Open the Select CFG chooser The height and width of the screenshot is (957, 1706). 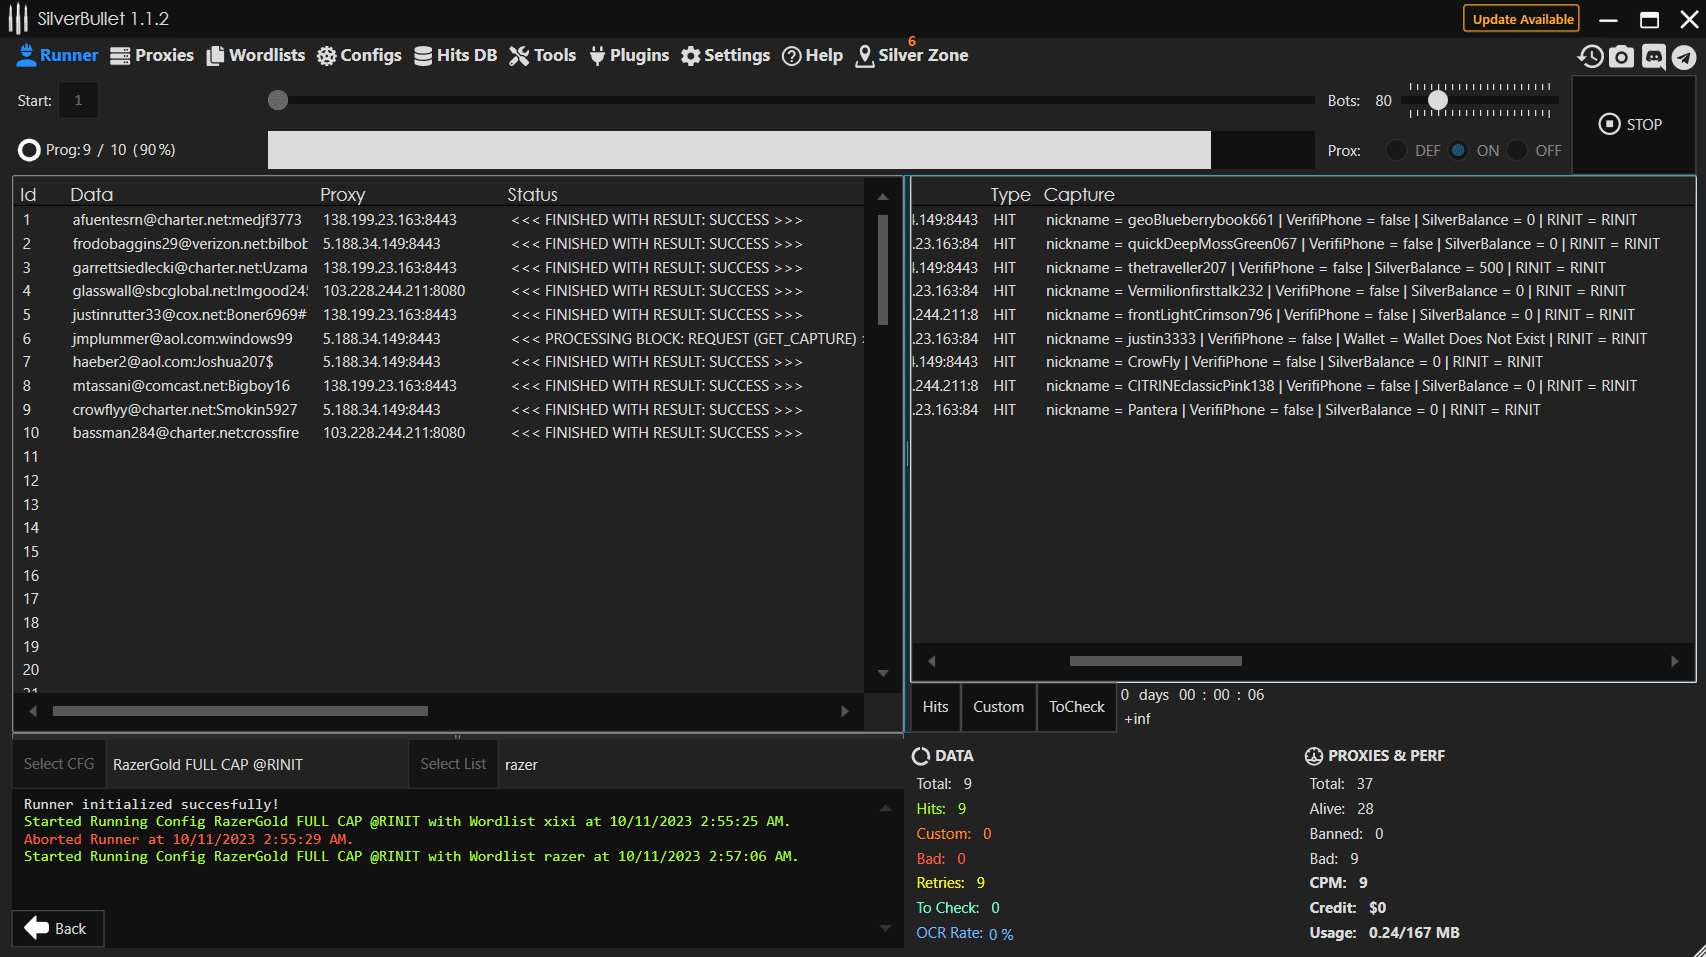pos(59,764)
